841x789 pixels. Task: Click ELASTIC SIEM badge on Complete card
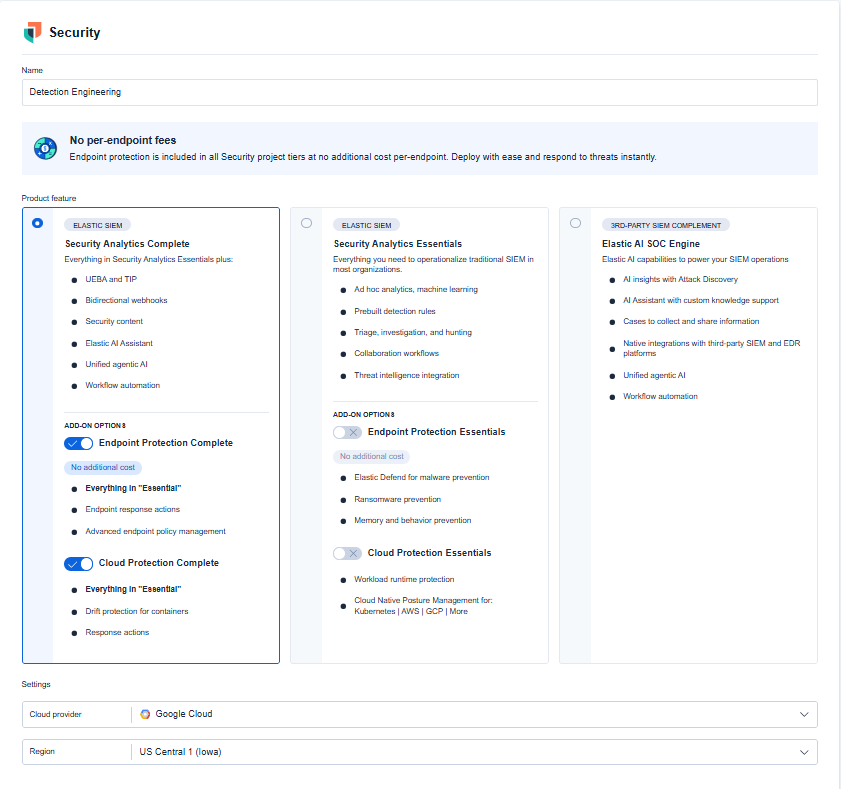98,225
